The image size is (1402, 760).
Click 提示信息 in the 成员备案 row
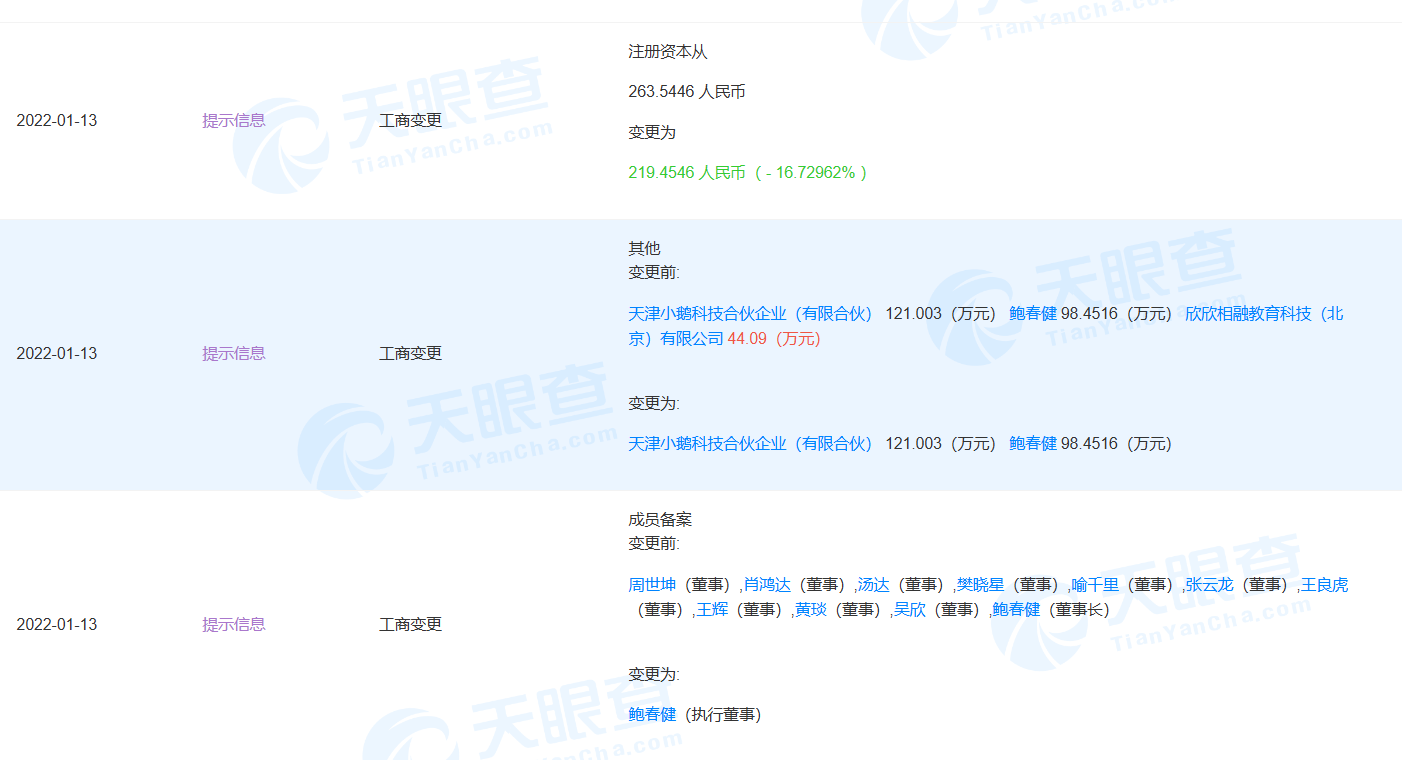tap(234, 625)
